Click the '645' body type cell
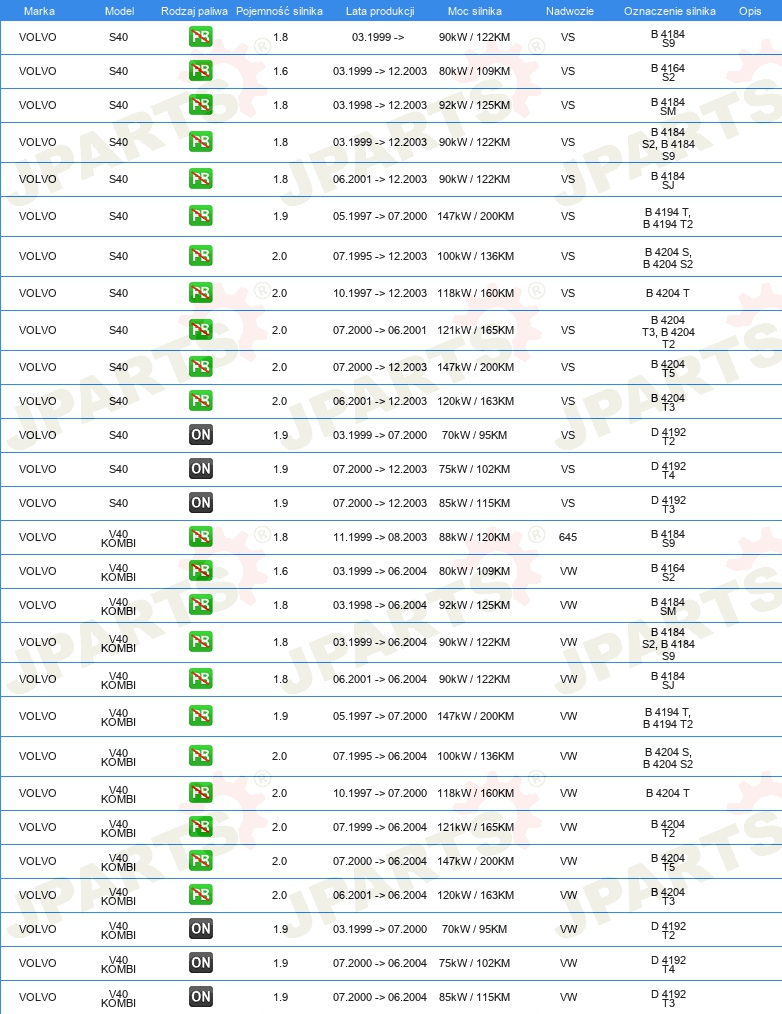782x1014 pixels. click(568, 537)
